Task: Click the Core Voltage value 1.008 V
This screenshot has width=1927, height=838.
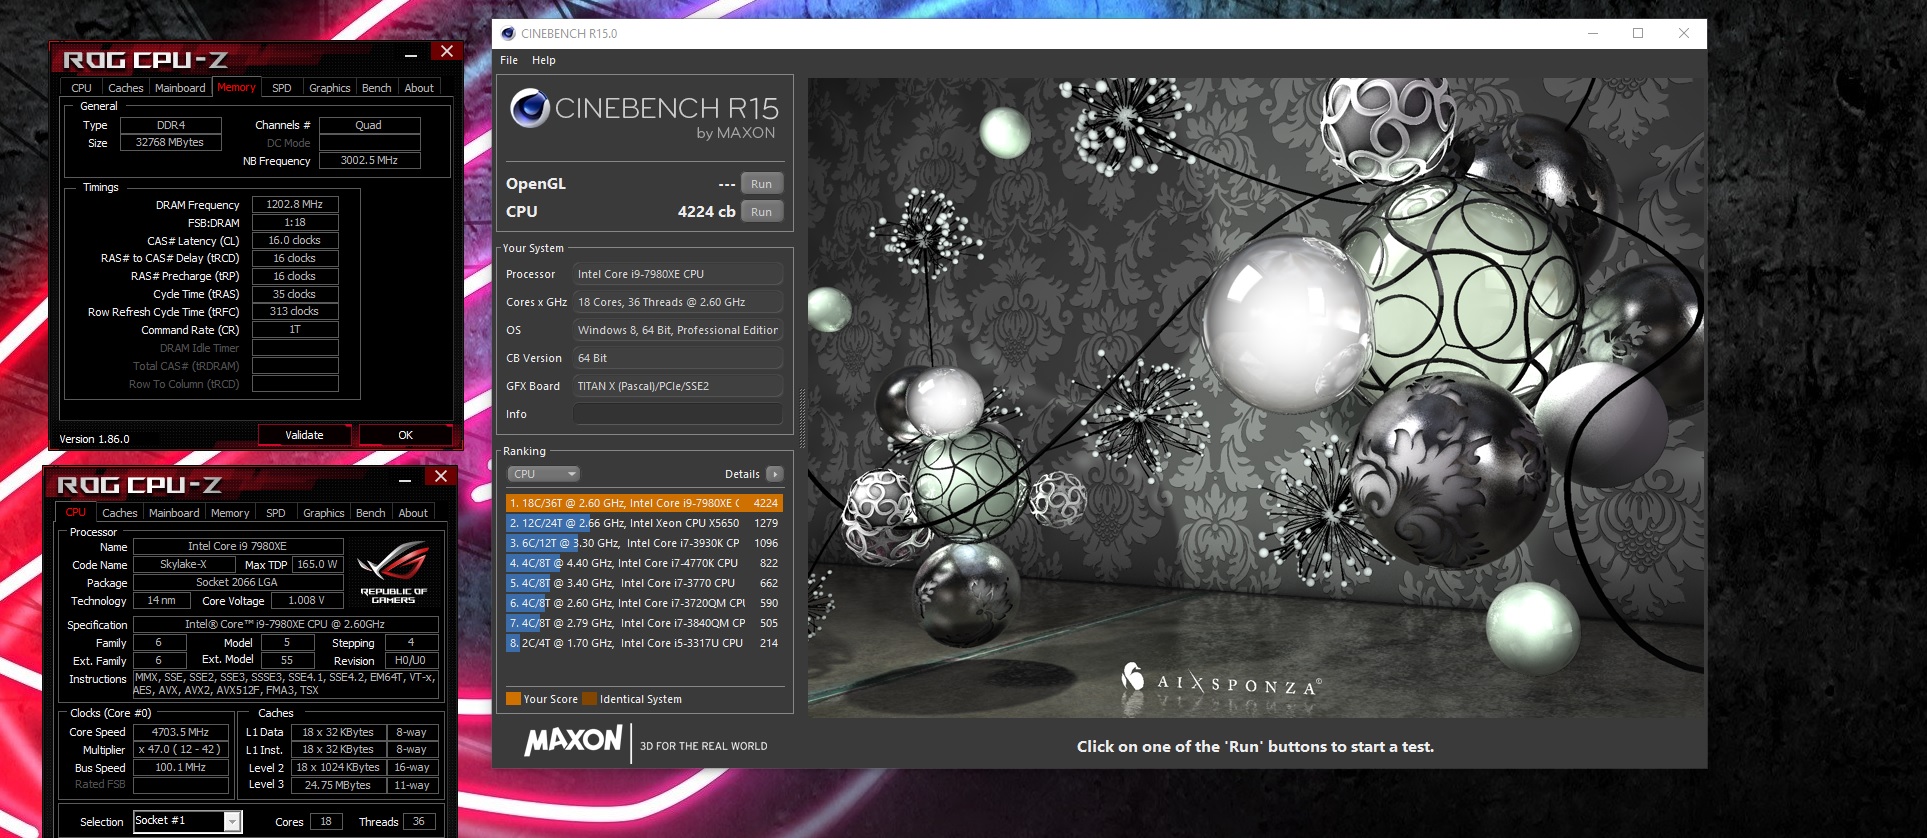Action: coord(307,600)
